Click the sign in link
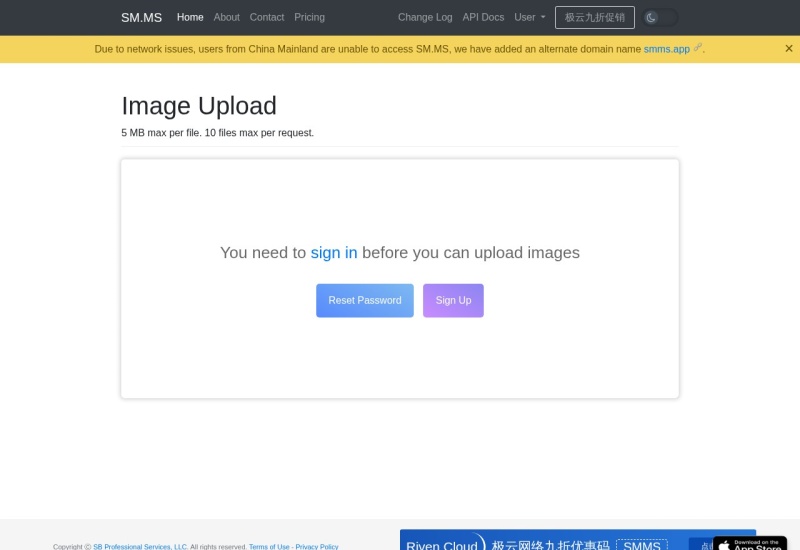Viewport: 800px width, 550px height. click(x=333, y=253)
